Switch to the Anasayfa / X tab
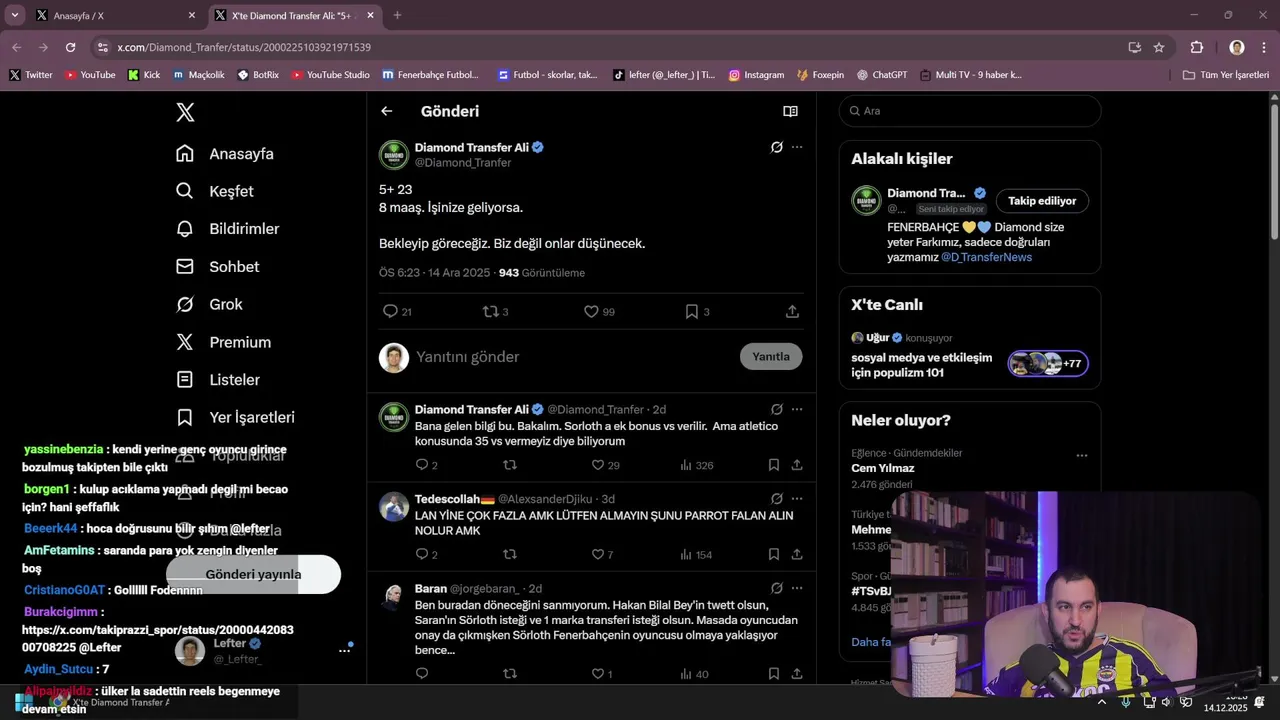Viewport: 1280px width, 720px height. coord(115,16)
